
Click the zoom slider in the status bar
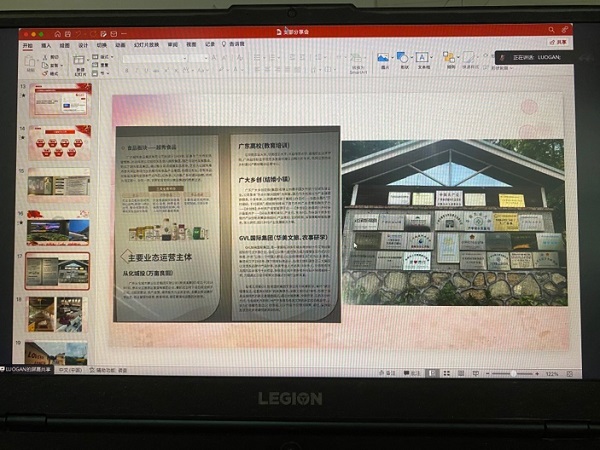515,373
